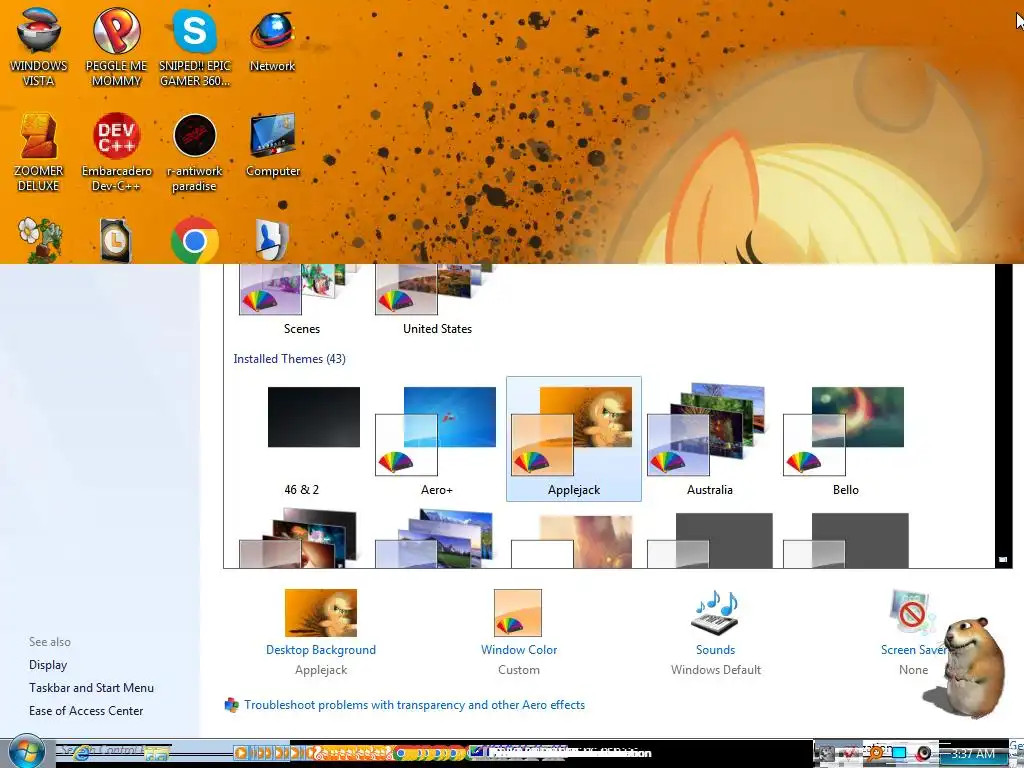Open the Network desktop icon
Viewport: 1024px width, 768px height.
point(272,39)
